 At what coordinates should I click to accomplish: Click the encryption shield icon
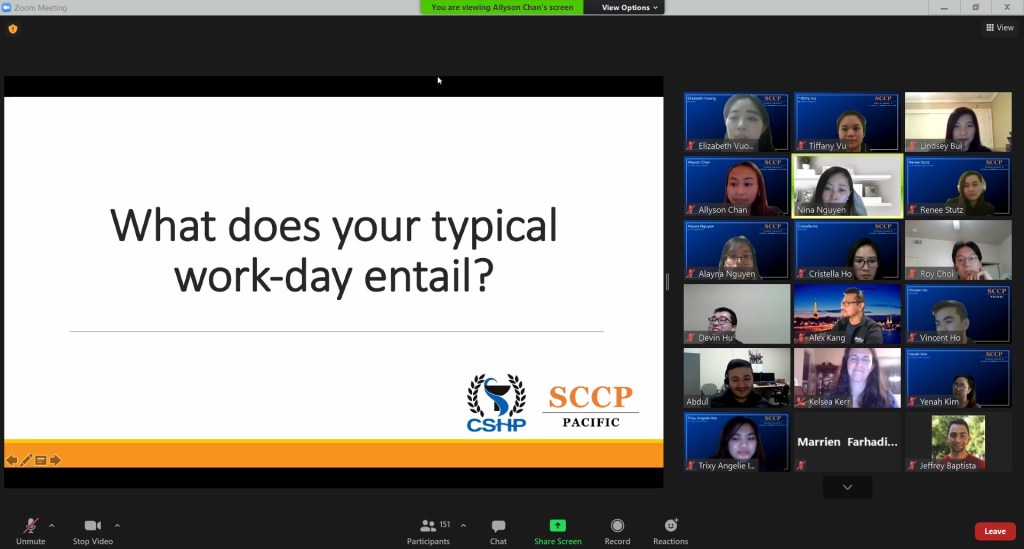click(x=13, y=29)
